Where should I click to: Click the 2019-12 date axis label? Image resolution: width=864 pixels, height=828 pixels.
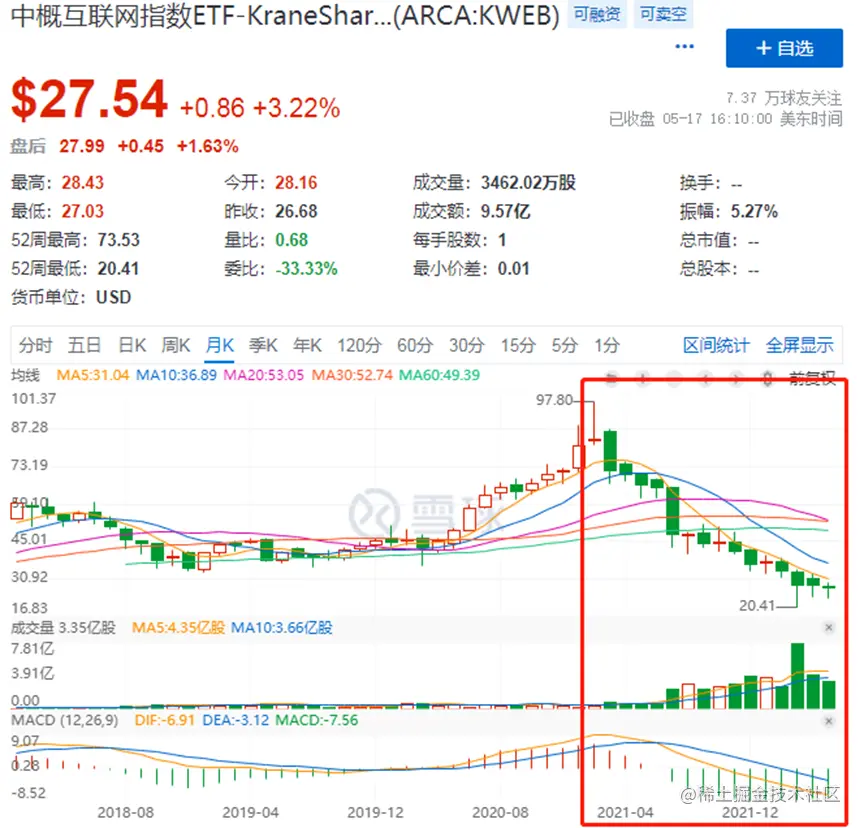(x=375, y=813)
